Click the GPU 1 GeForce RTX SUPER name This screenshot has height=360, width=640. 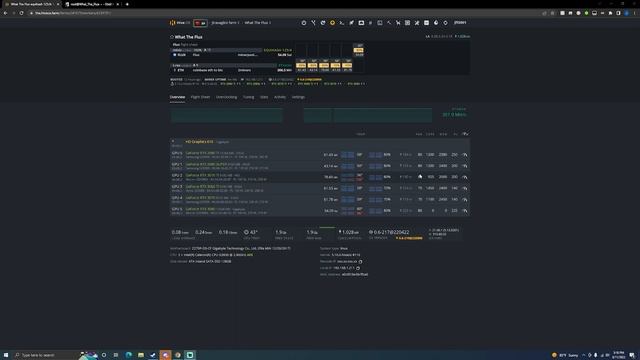click(206, 164)
